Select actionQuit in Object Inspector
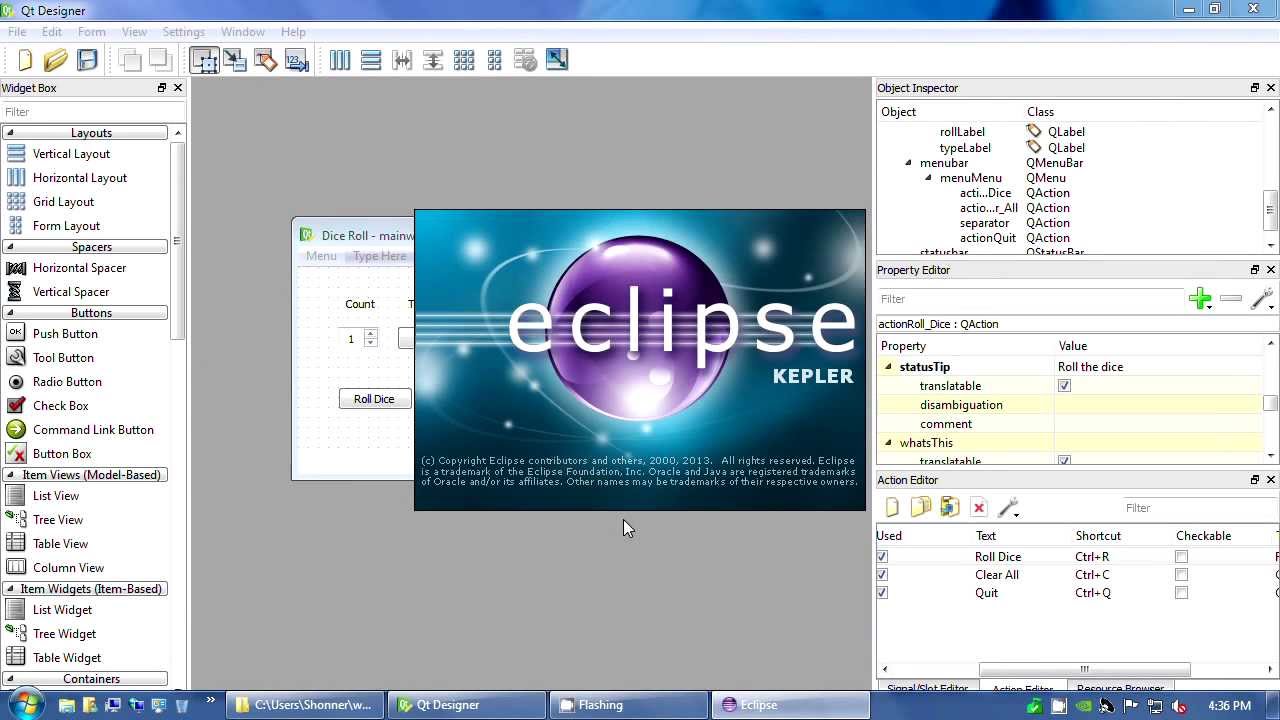 point(988,238)
